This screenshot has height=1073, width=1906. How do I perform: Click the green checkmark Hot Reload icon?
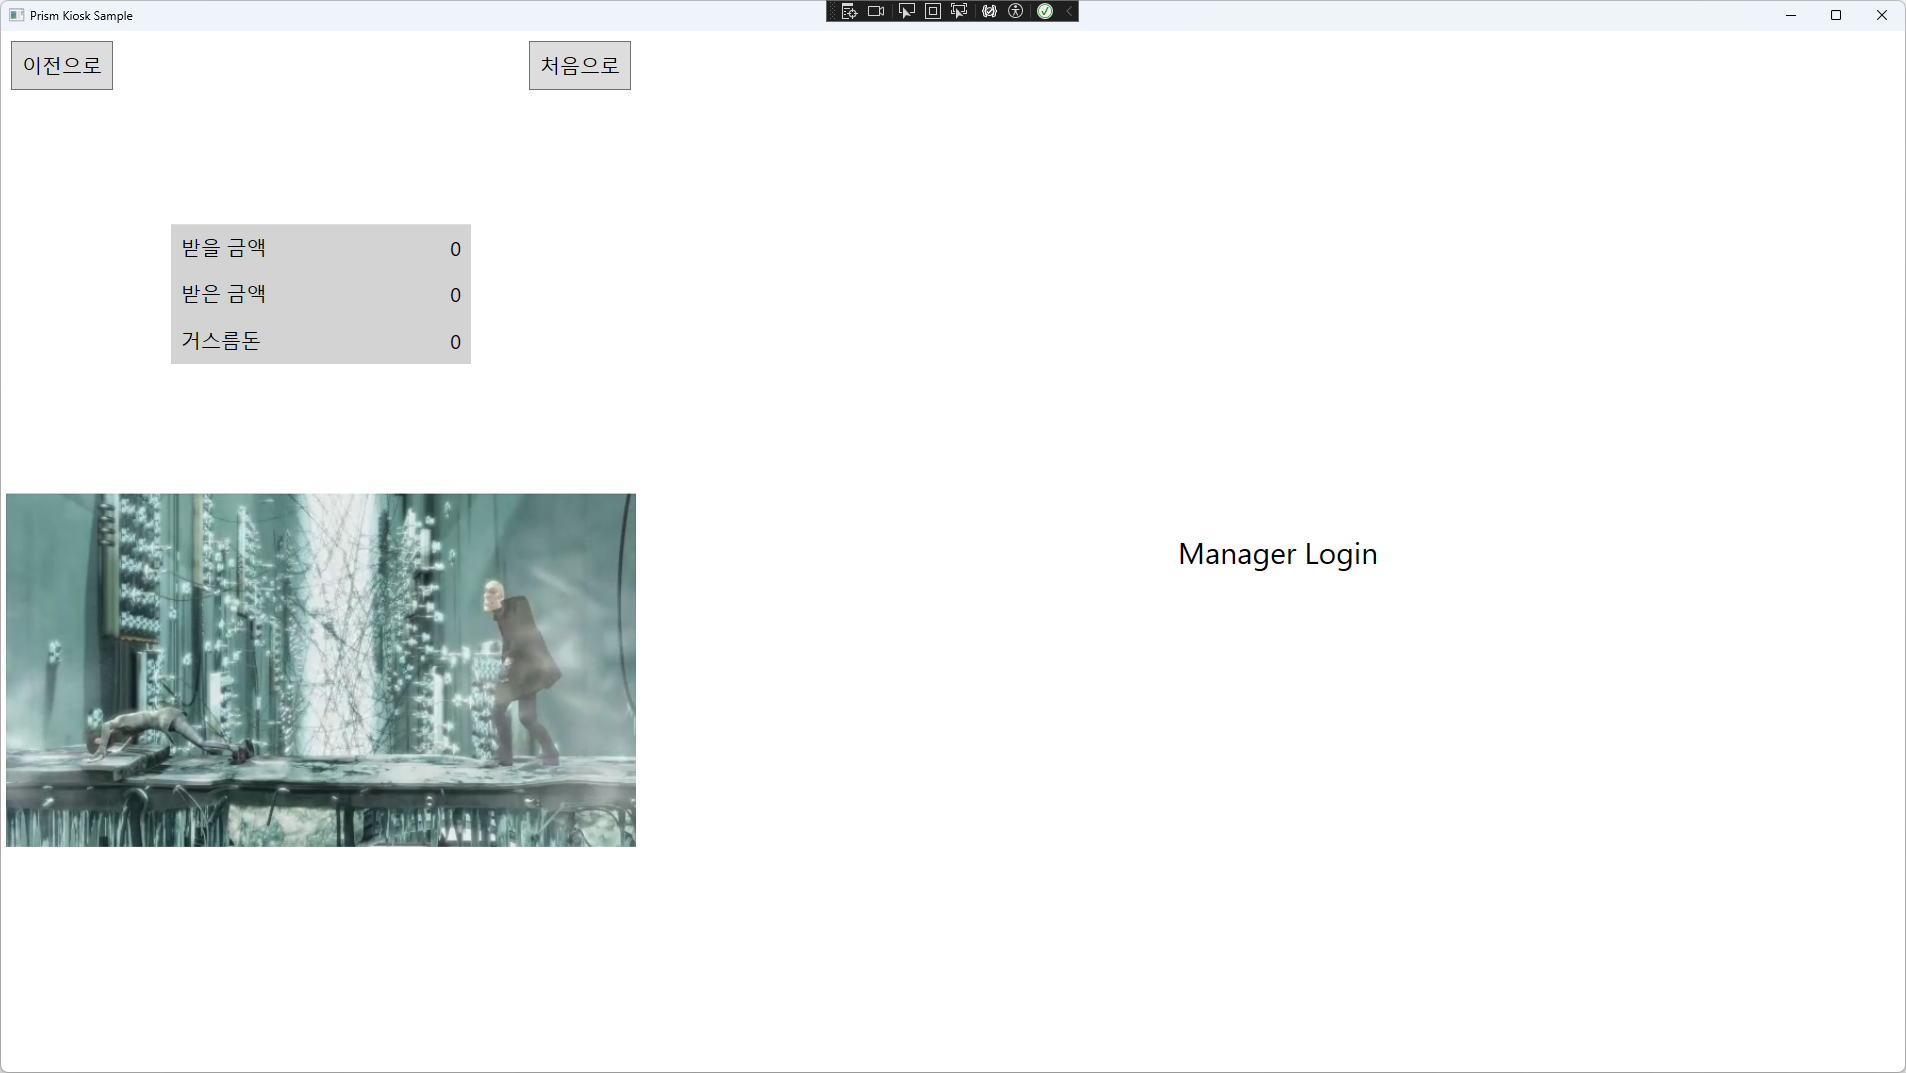pyautogui.click(x=1045, y=11)
